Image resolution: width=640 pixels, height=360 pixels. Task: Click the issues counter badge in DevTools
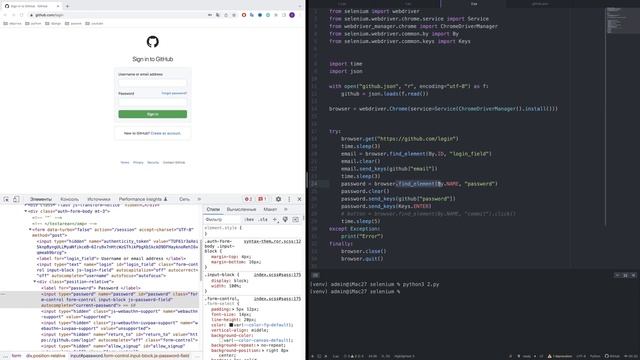coord(262,199)
